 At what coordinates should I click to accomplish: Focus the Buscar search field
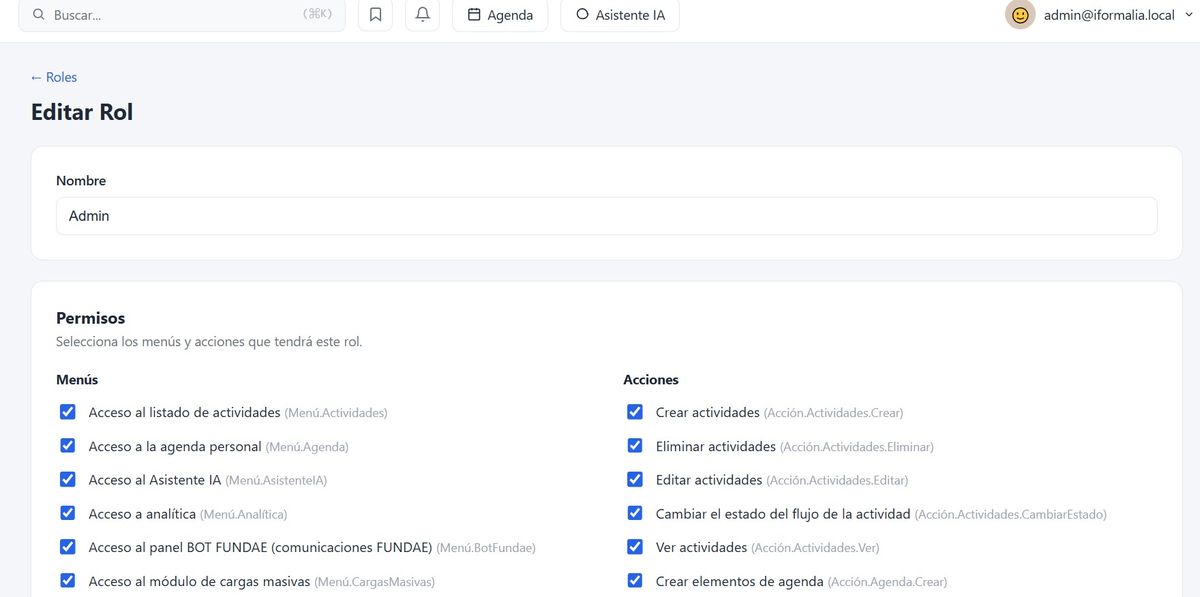click(182, 15)
